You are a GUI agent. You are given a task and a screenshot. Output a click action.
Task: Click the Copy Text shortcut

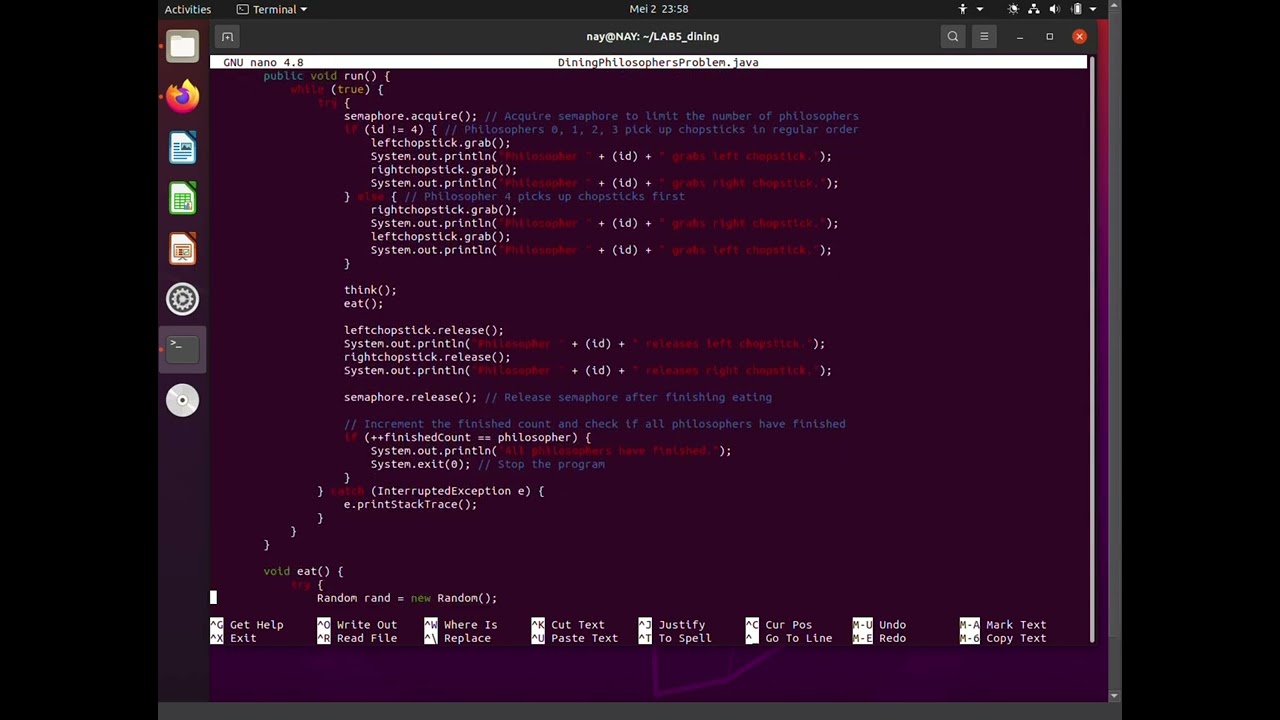[x=1003, y=638]
